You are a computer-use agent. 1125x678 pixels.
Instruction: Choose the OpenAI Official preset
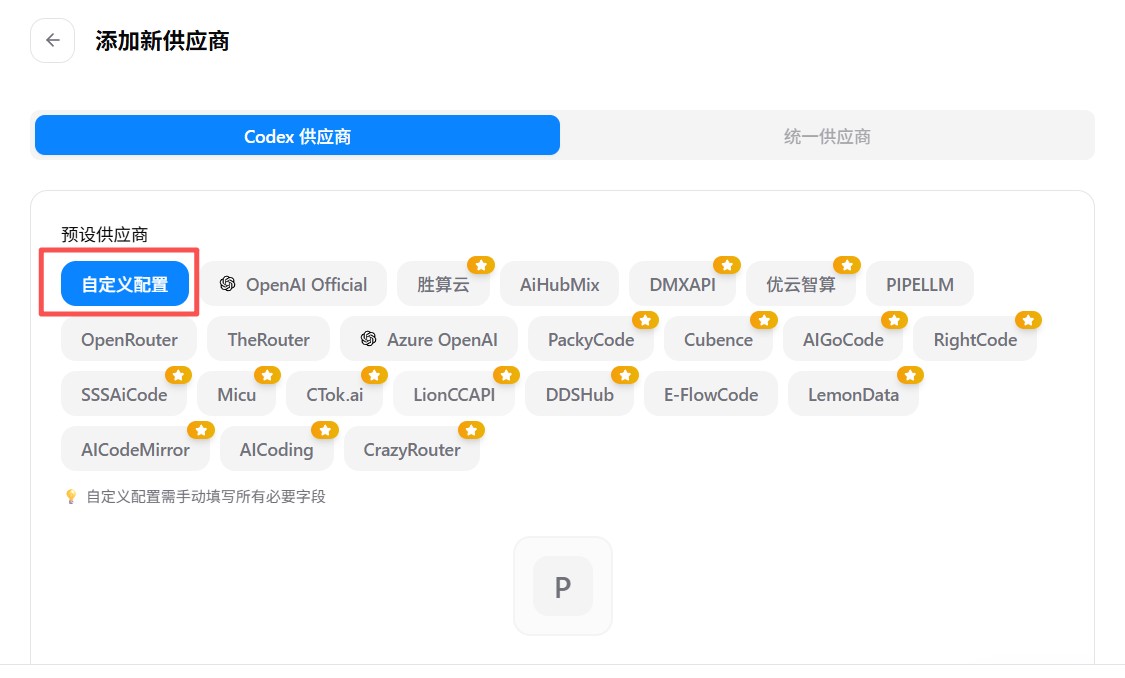click(x=293, y=284)
